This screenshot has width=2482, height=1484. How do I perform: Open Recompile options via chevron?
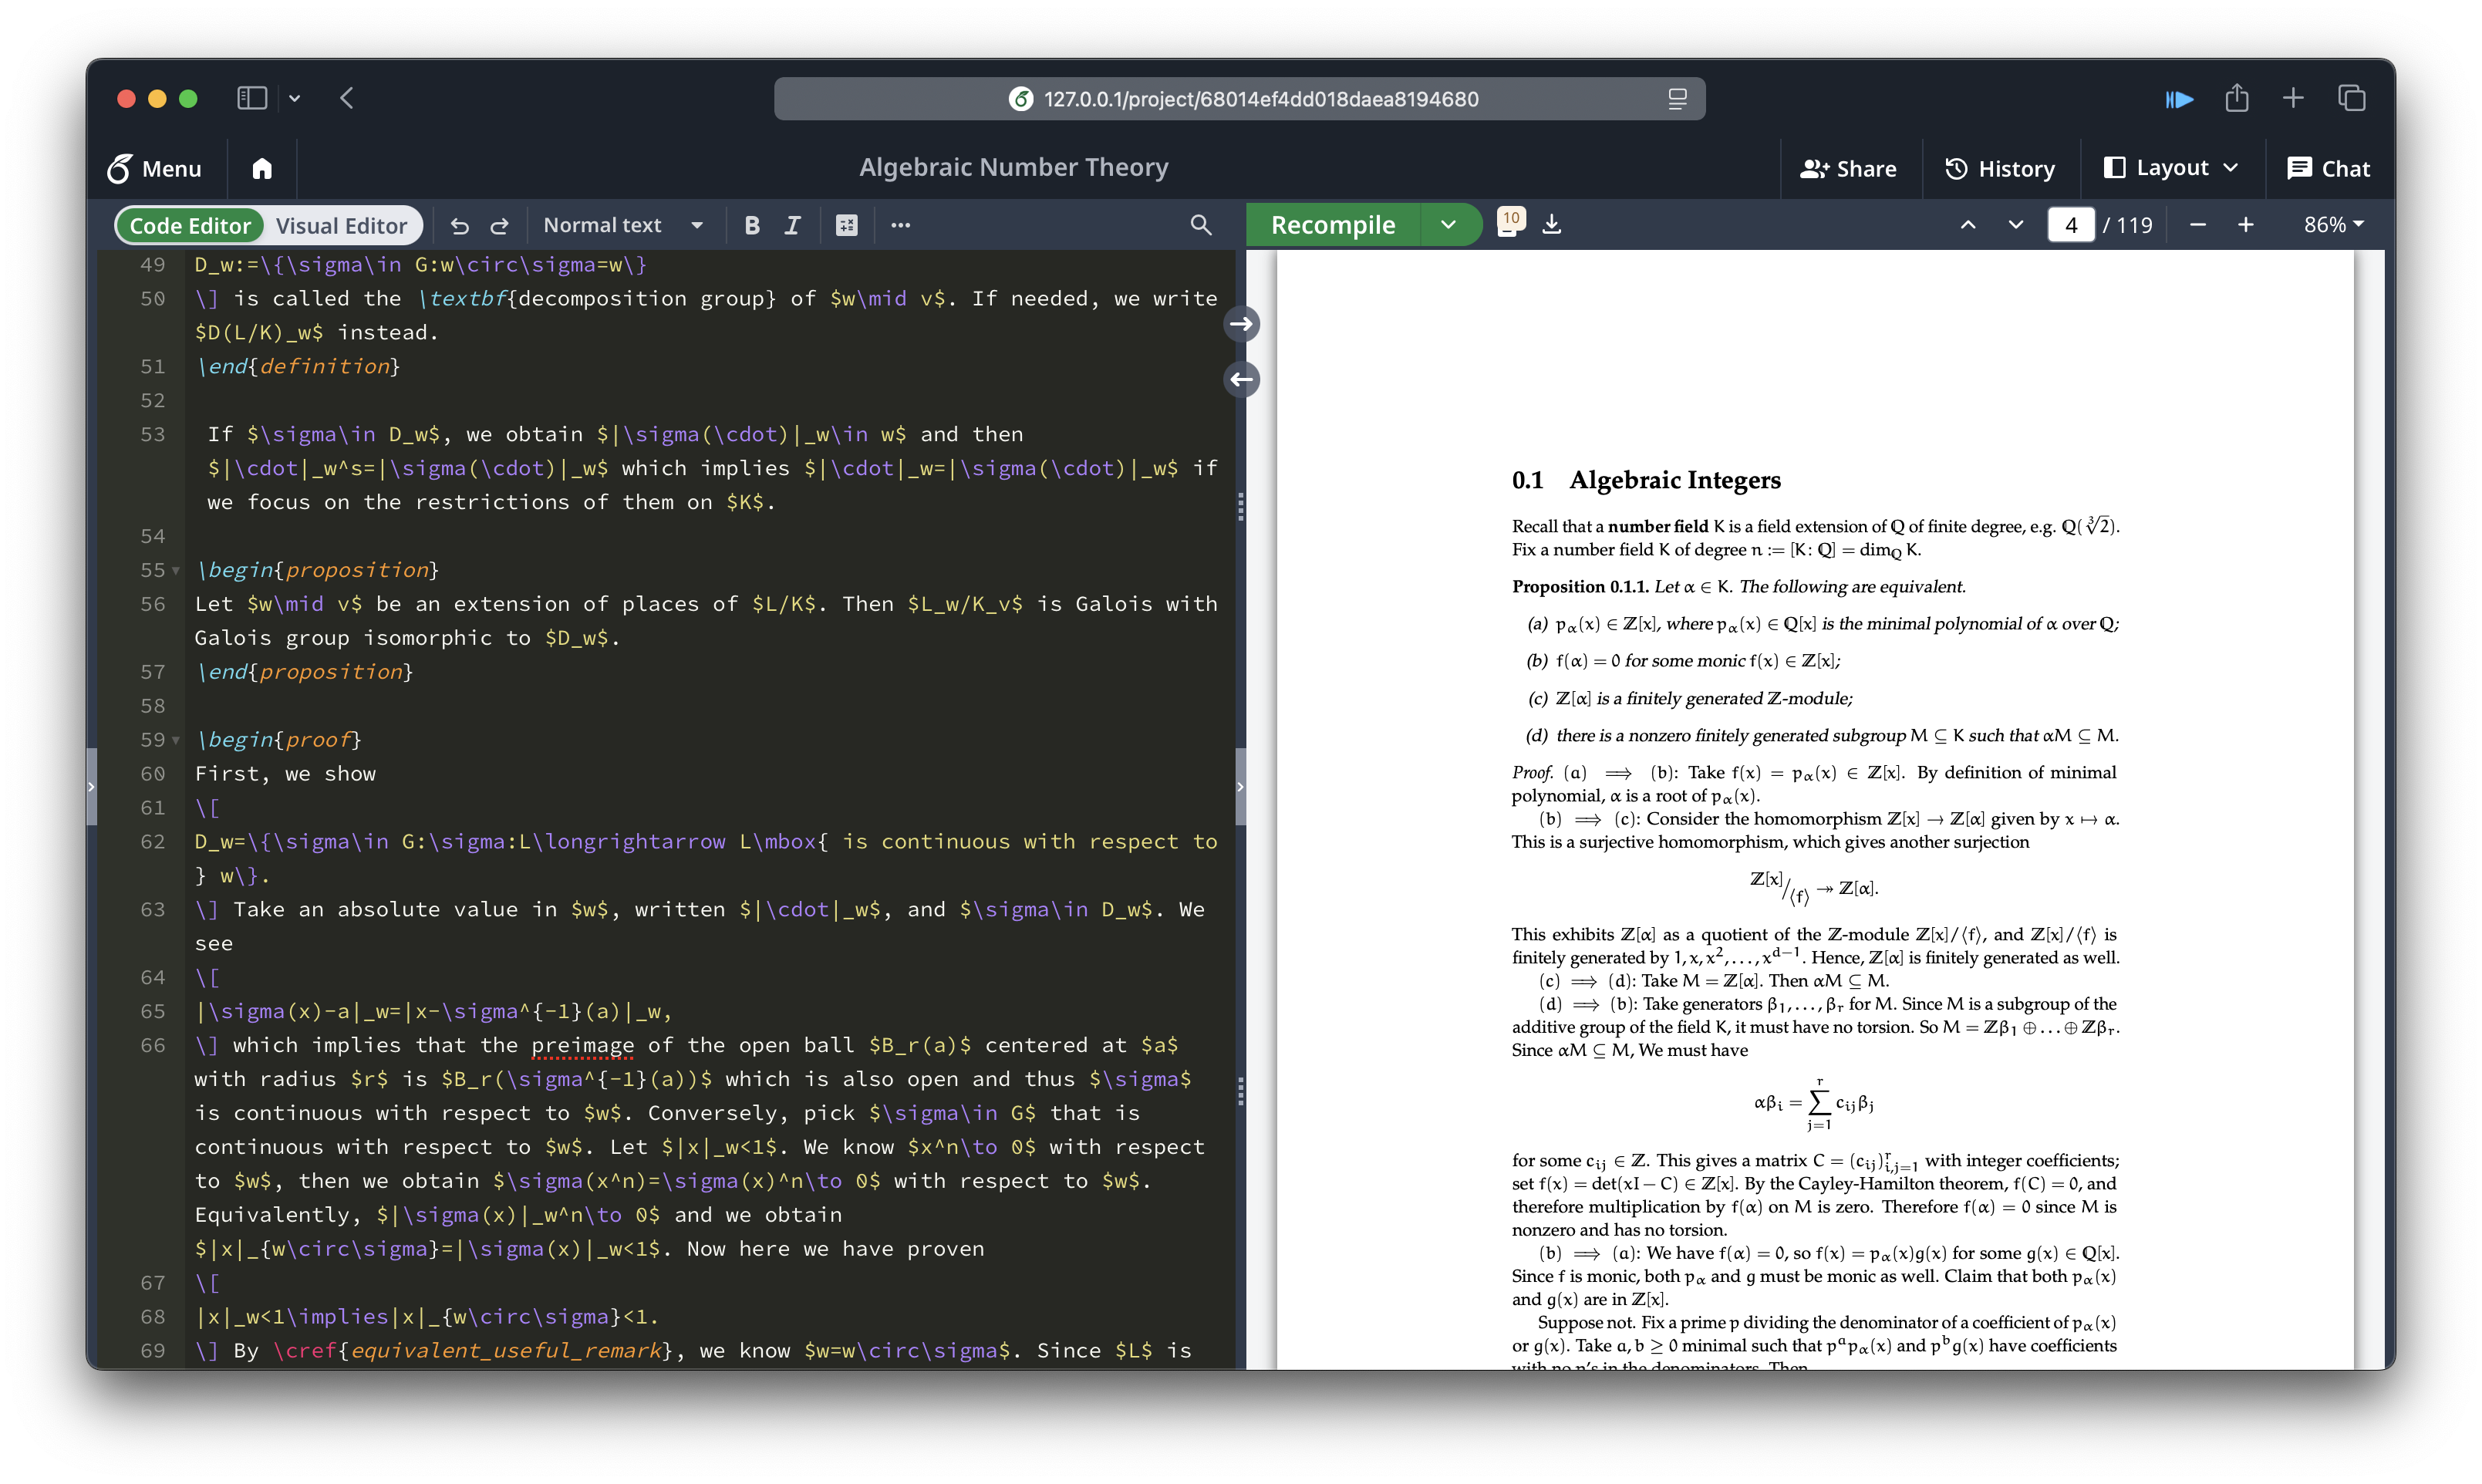[1449, 224]
